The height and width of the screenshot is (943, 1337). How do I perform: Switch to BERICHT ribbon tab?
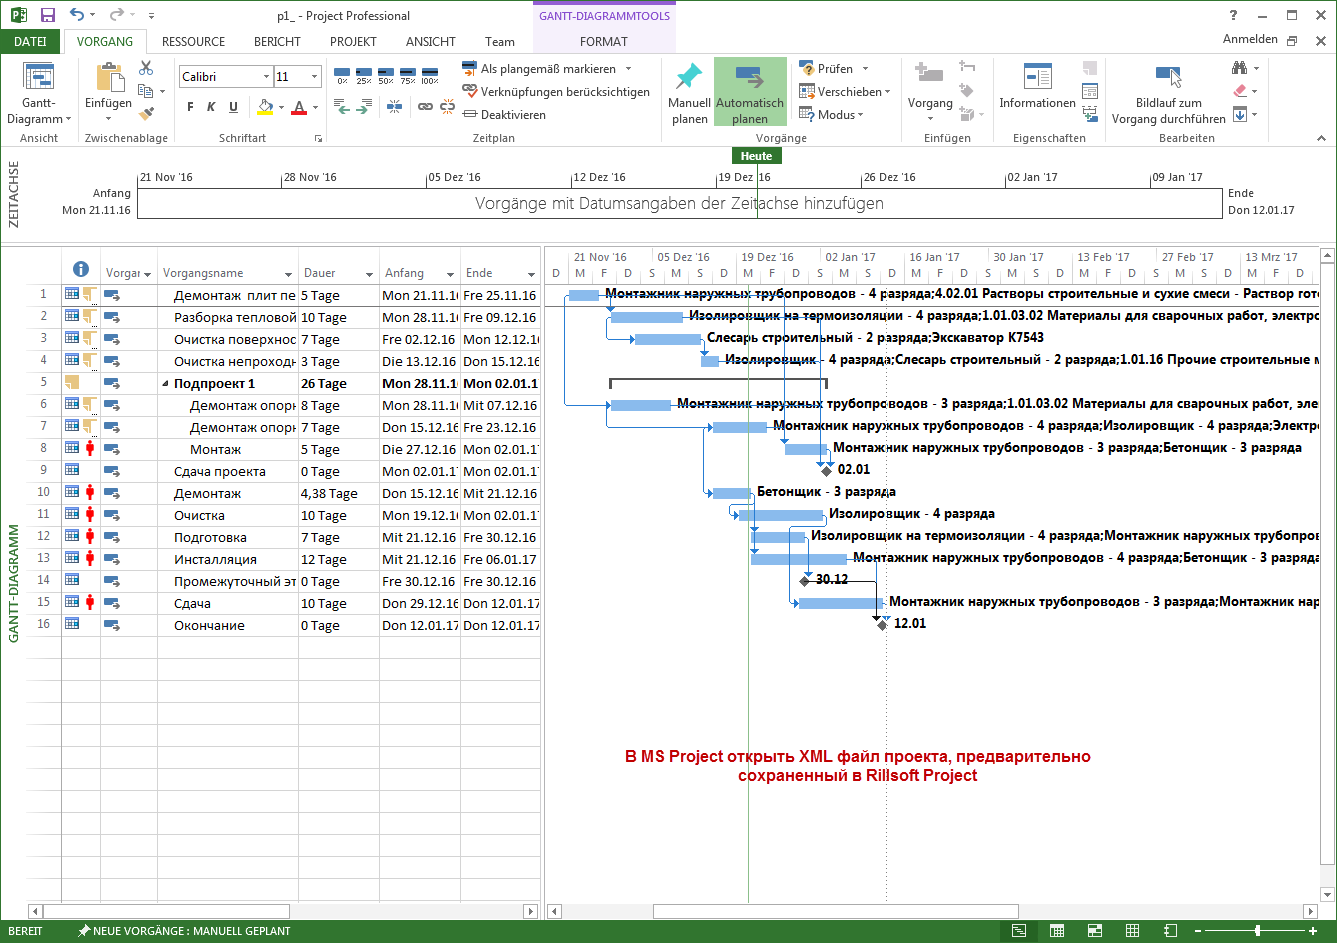click(x=277, y=42)
